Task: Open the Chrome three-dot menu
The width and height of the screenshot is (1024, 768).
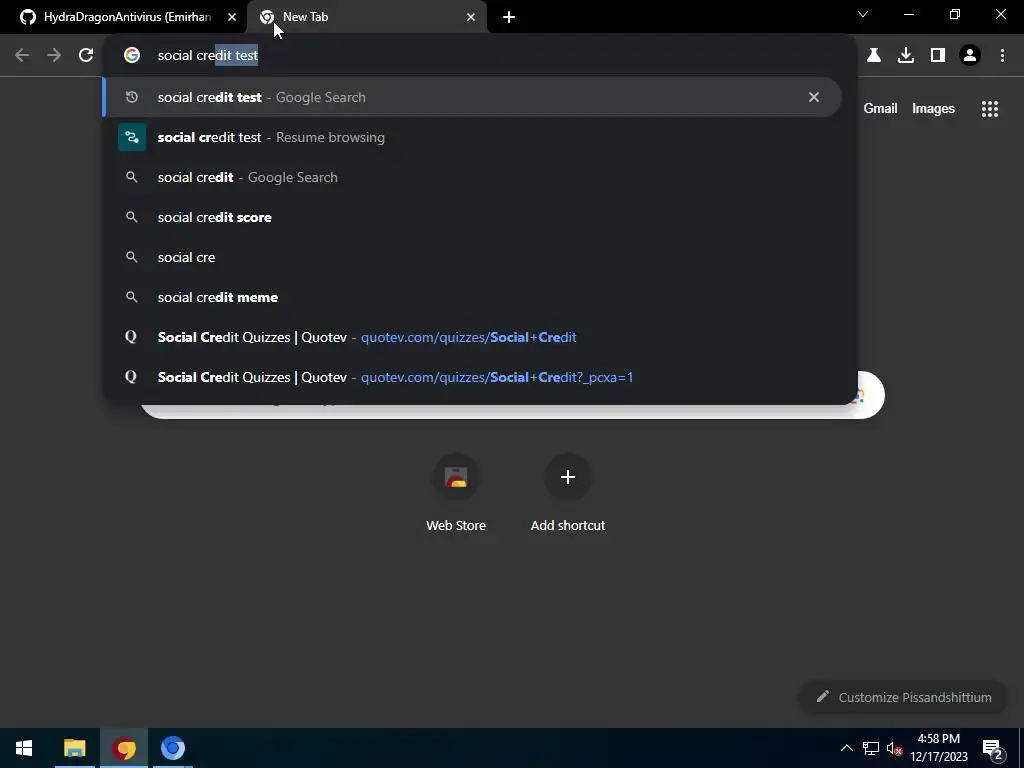Action: pyautogui.click(x=1002, y=56)
